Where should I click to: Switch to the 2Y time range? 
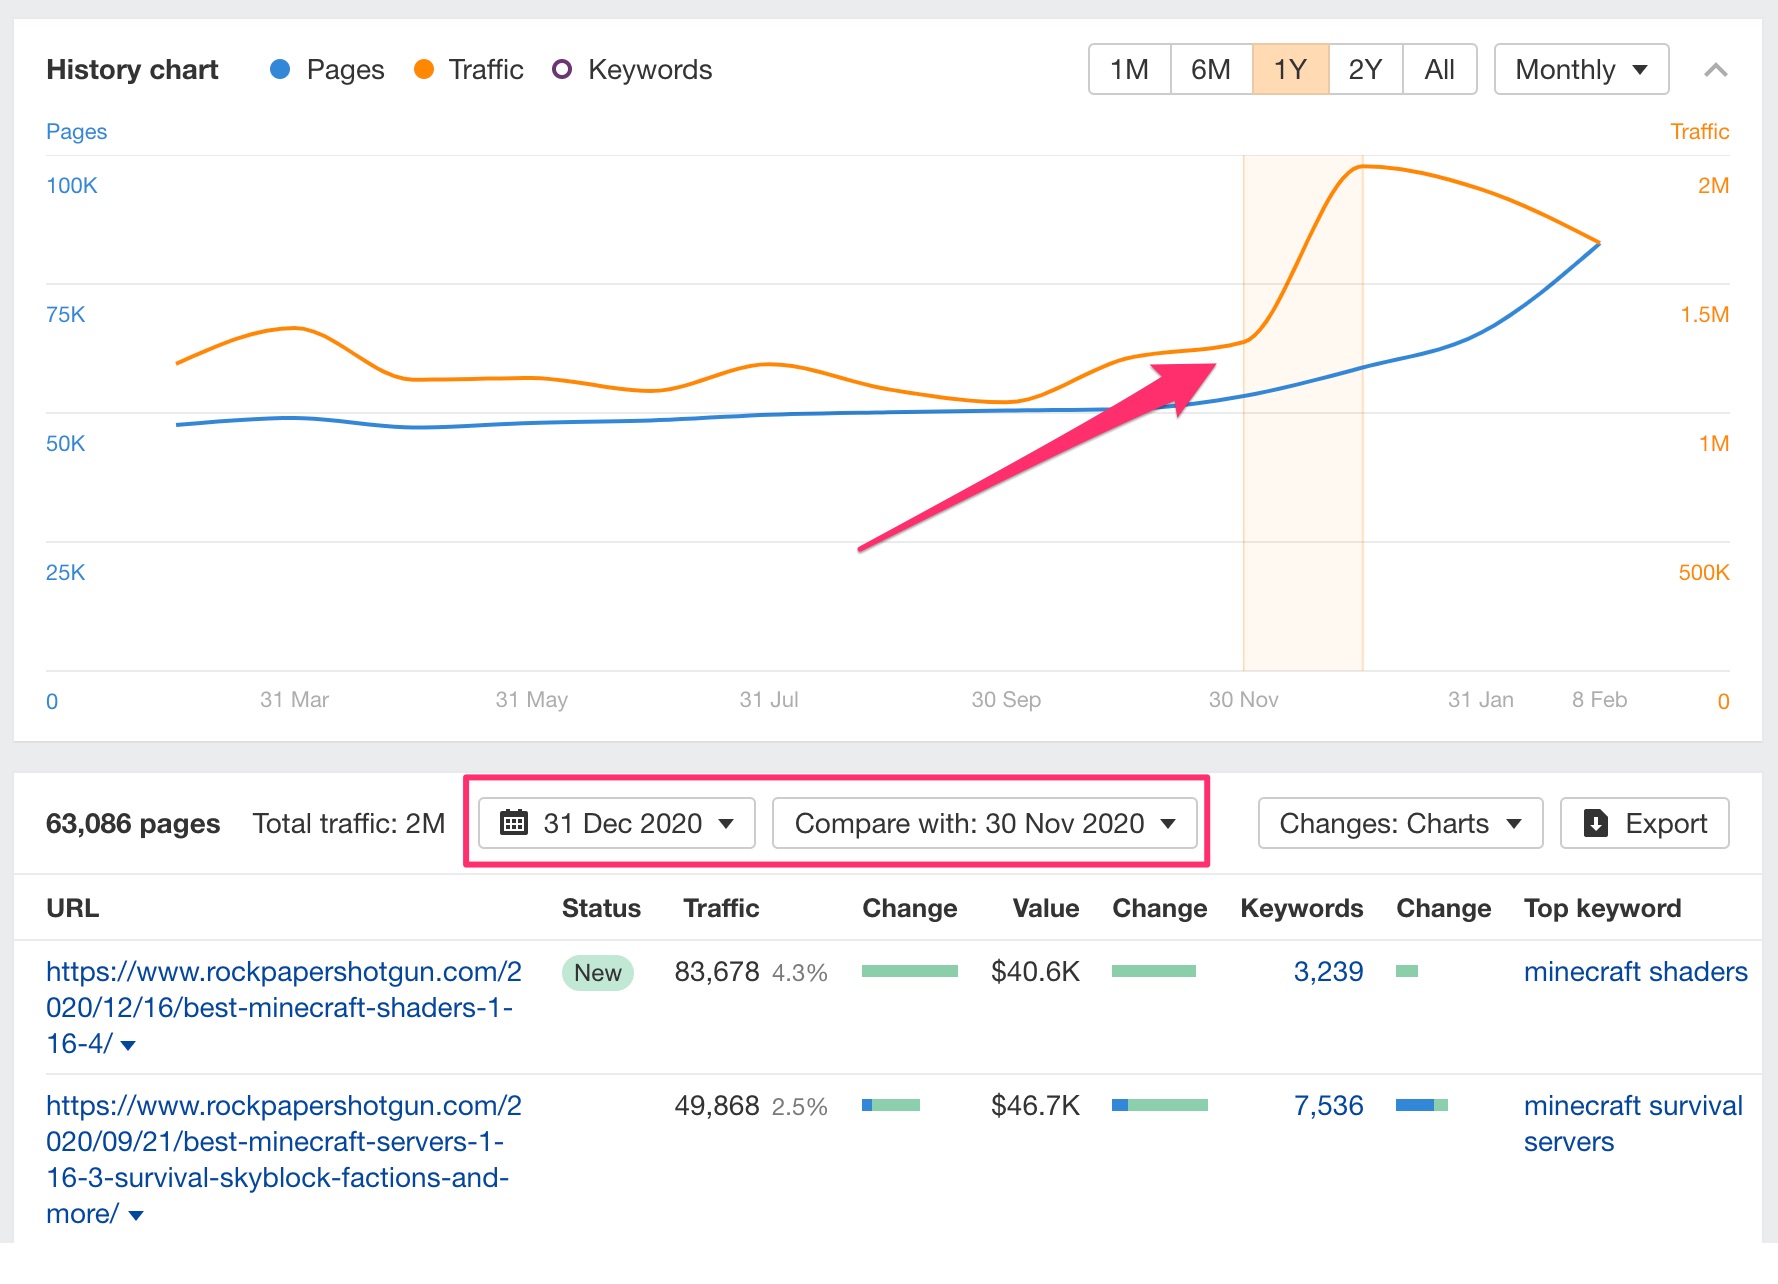(x=1365, y=70)
